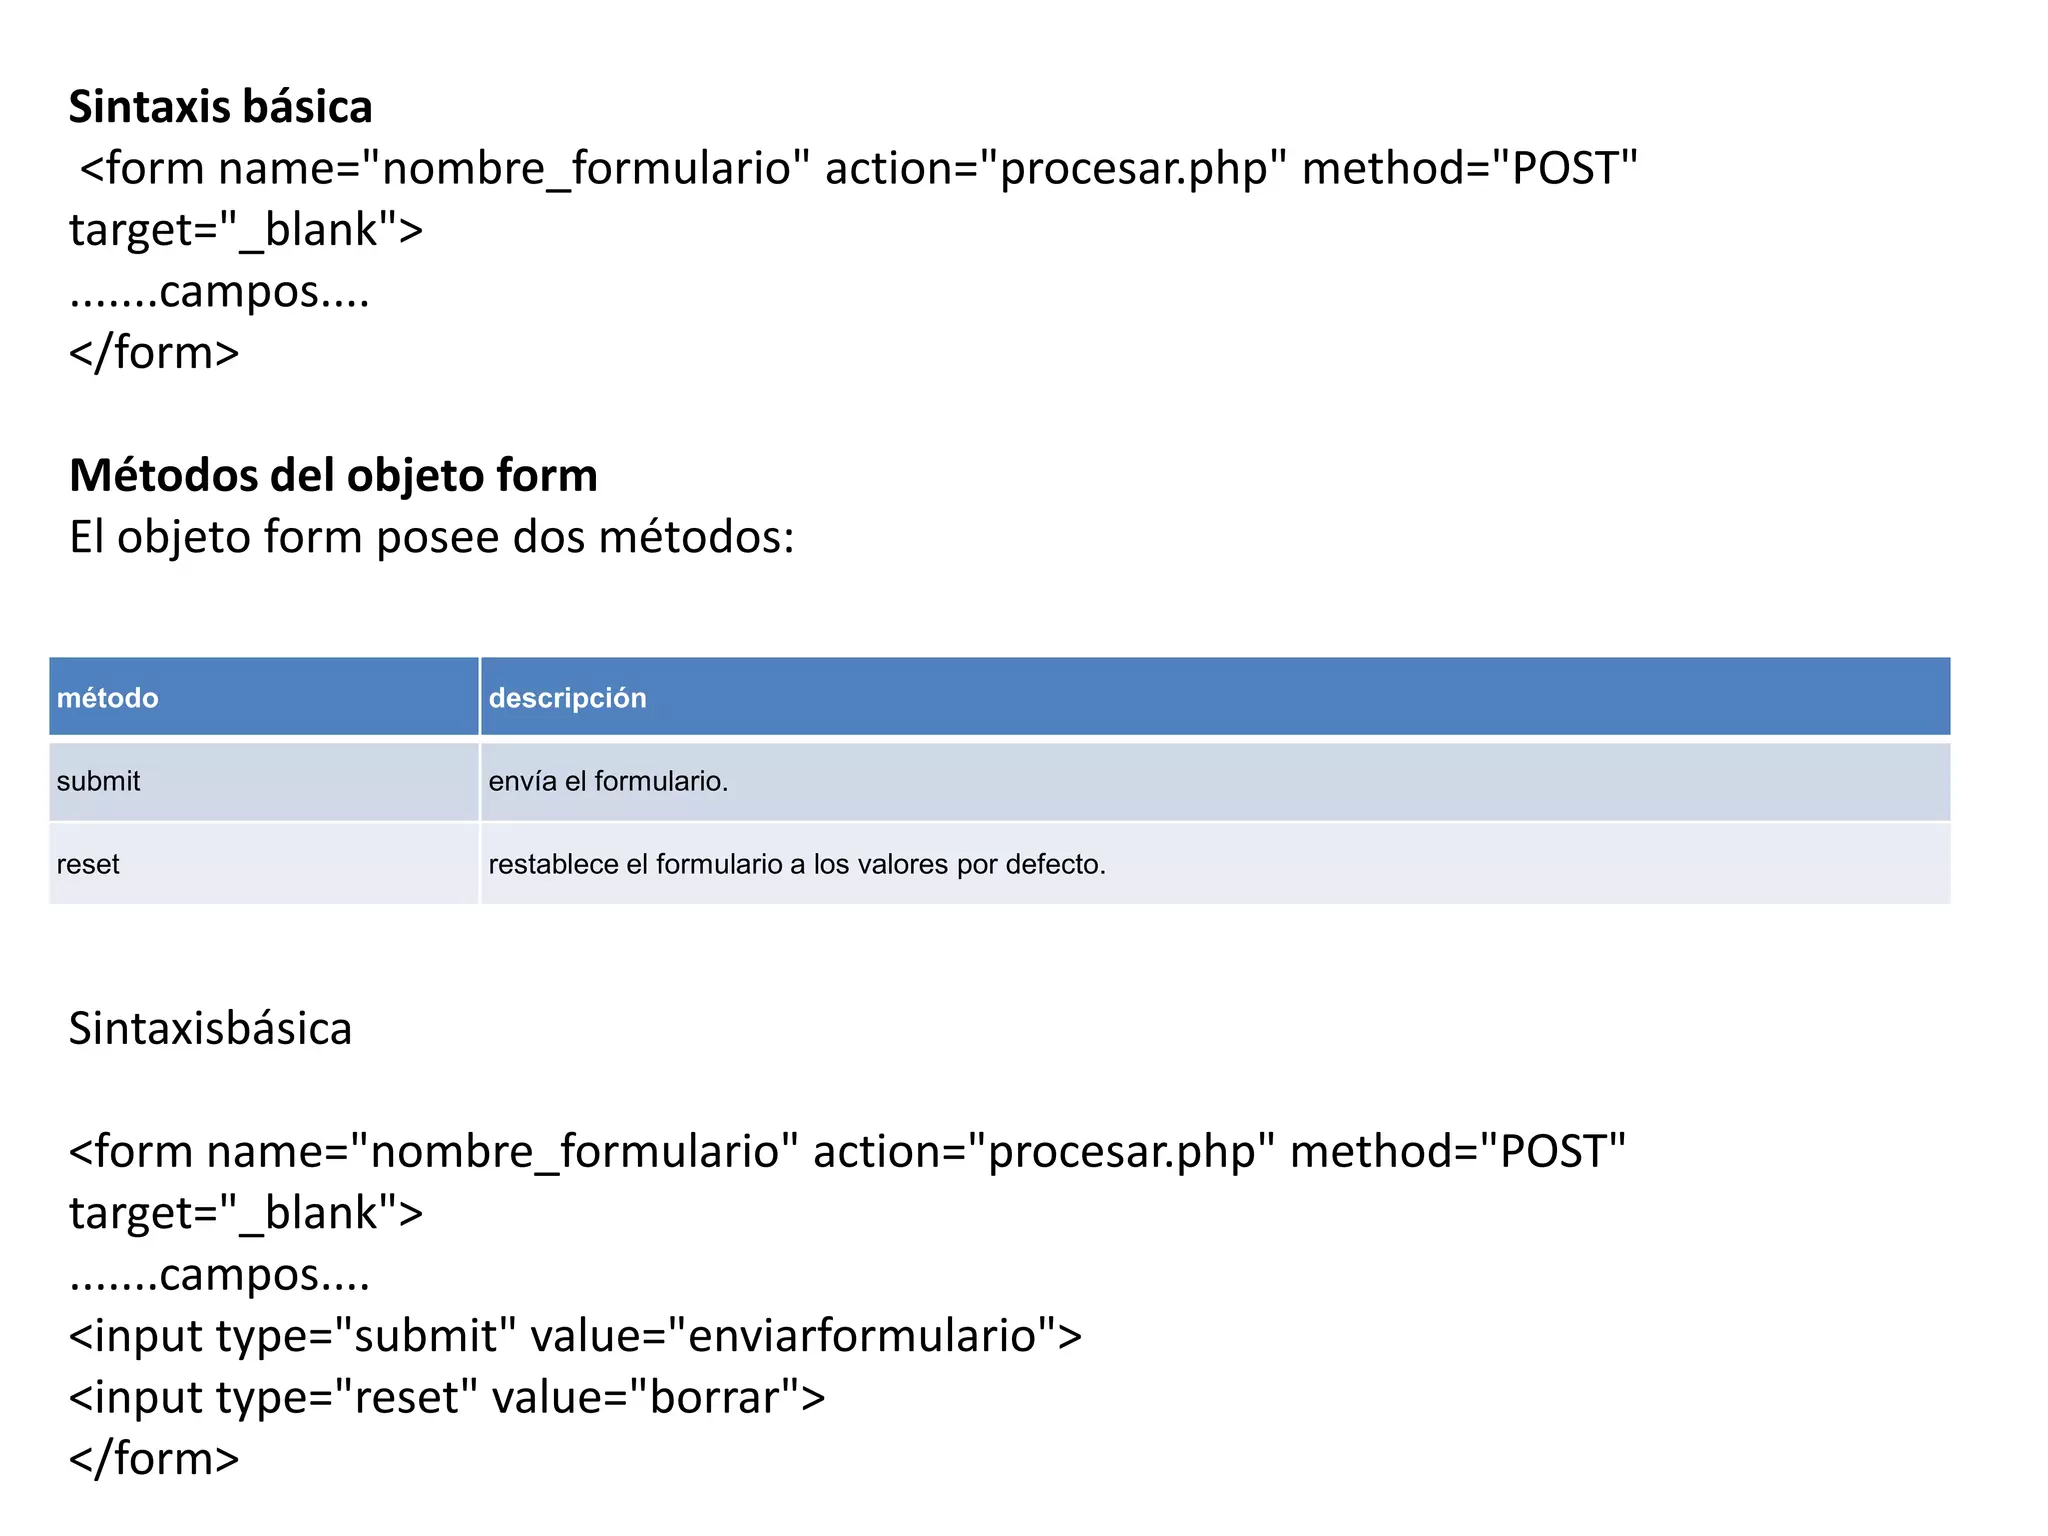This screenshot has height=1536, width=2048.
Task: Click the ".......campos...." line above the table
Action: tap(219, 292)
